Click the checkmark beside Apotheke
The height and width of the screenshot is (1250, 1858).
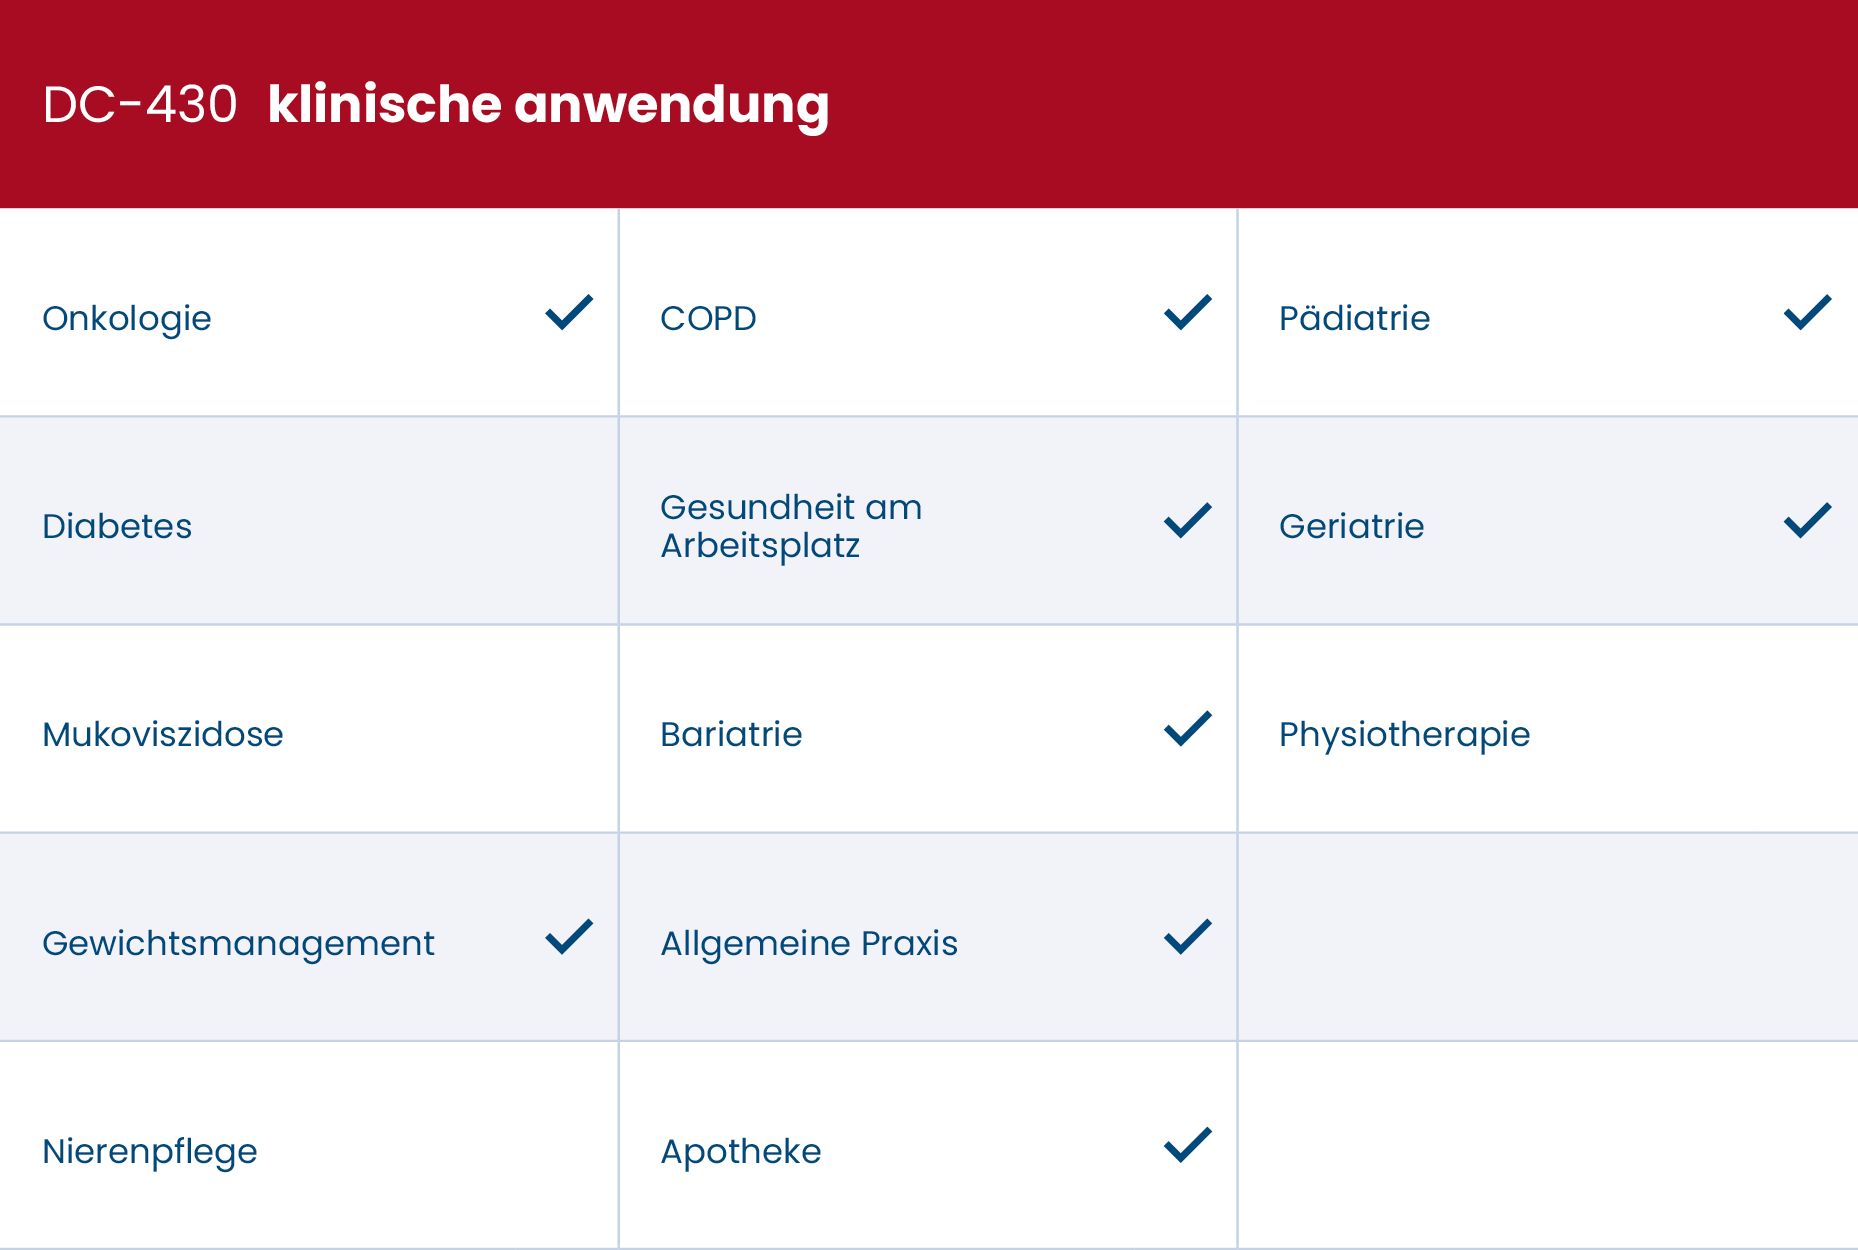[x=1188, y=1145]
